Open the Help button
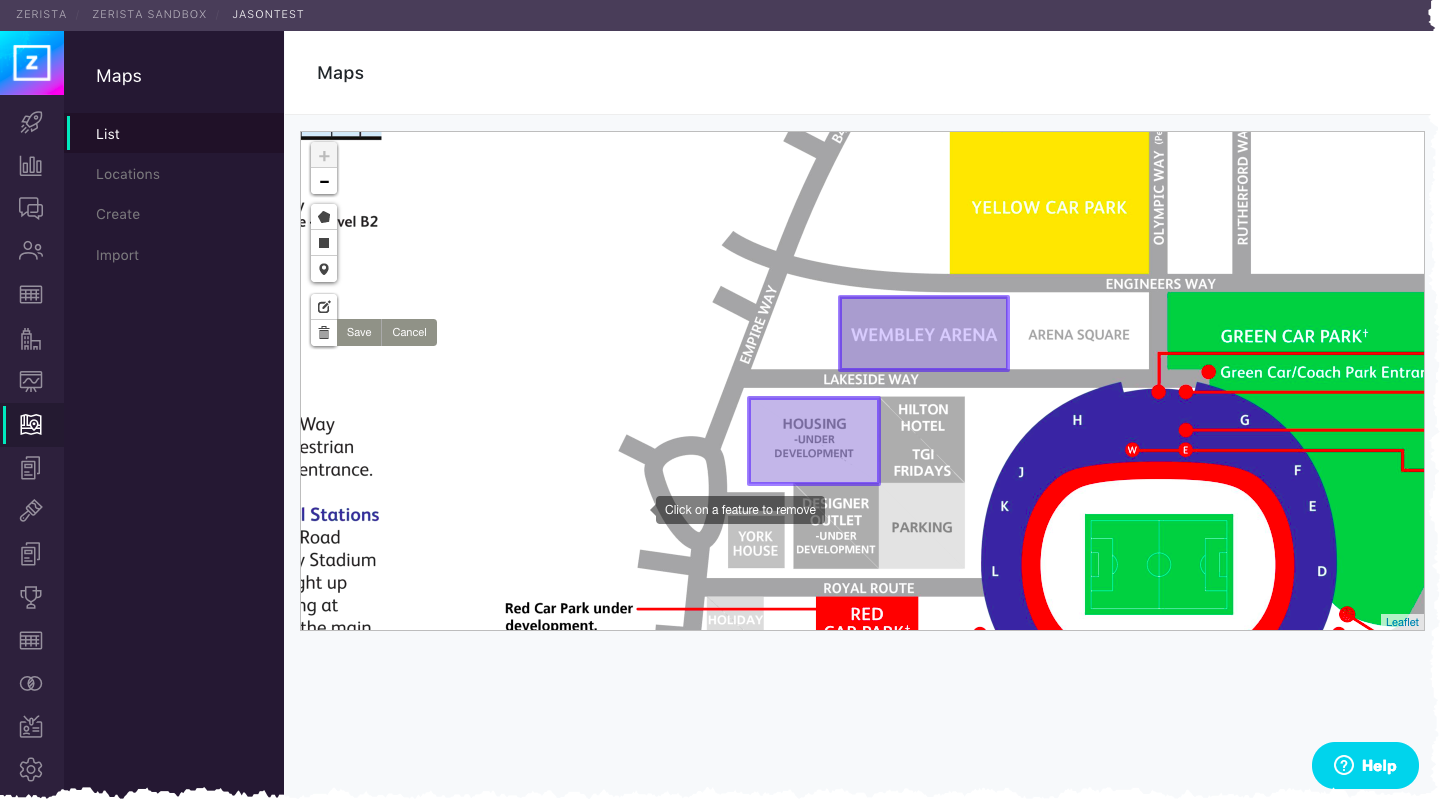 1365,765
